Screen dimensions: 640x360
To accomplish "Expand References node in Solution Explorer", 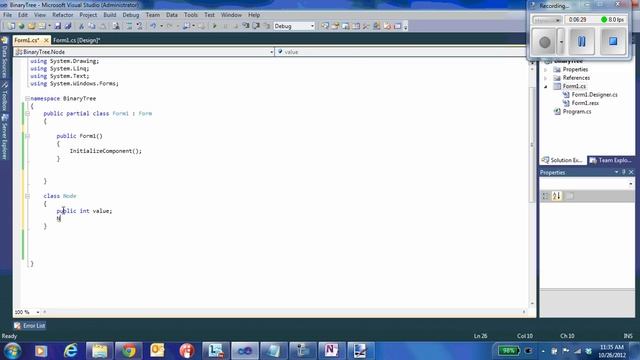I will [x=546, y=78].
